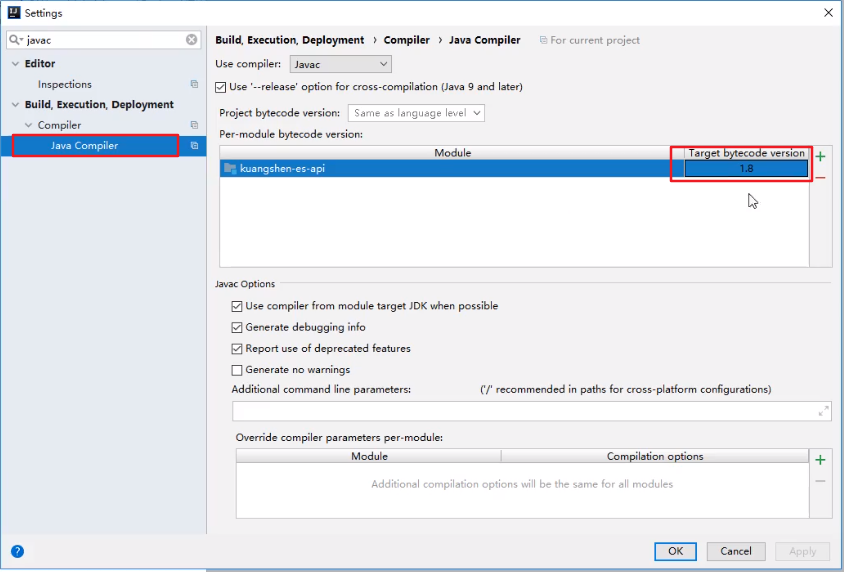Viewport: 844px width, 572px height.
Task: Enable Generate no warnings
Action: [x=237, y=370]
